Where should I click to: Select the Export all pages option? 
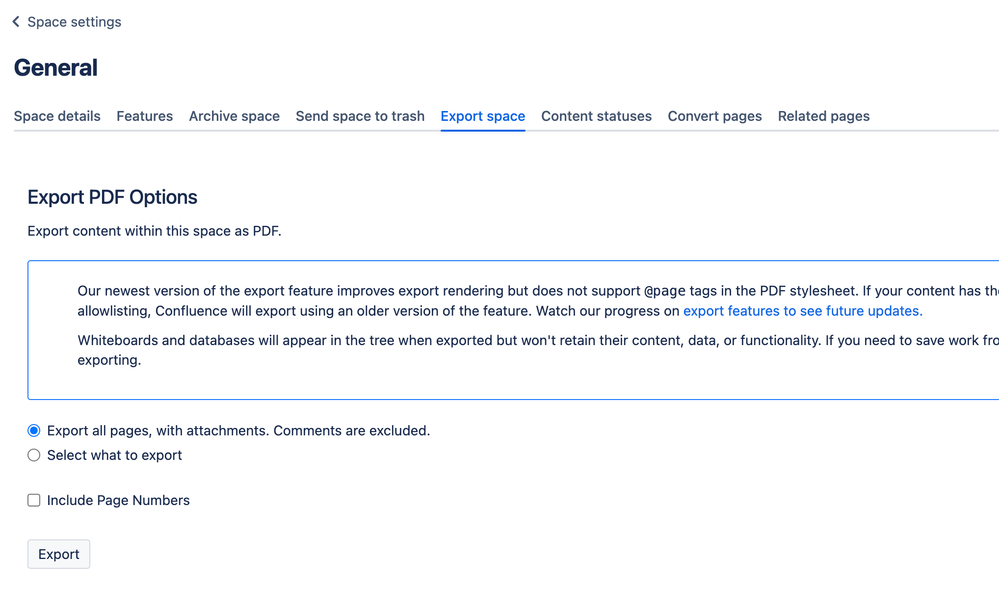tap(33, 430)
